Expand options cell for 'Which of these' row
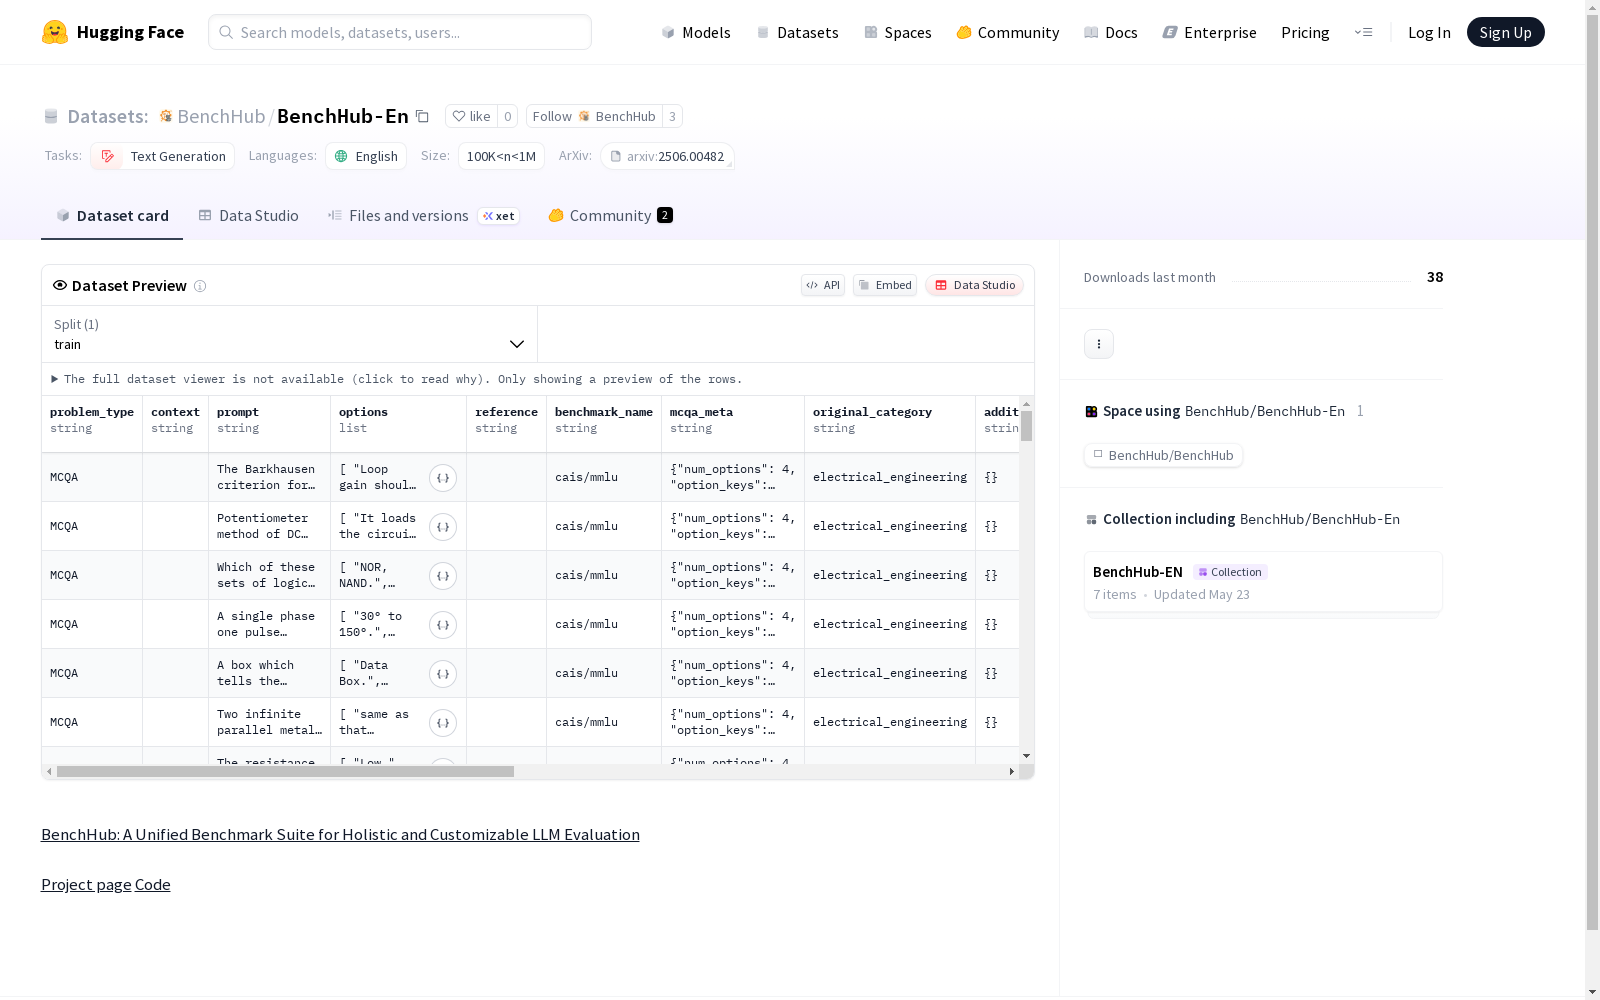 tap(443, 576)
